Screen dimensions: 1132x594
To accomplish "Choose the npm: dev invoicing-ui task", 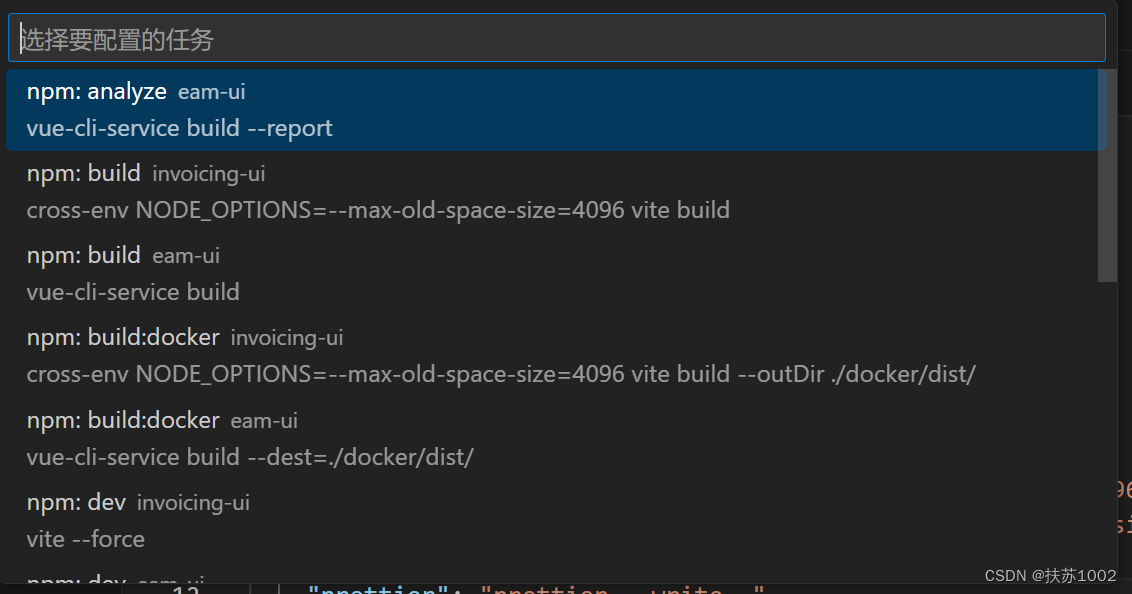I will pos(76,502).
